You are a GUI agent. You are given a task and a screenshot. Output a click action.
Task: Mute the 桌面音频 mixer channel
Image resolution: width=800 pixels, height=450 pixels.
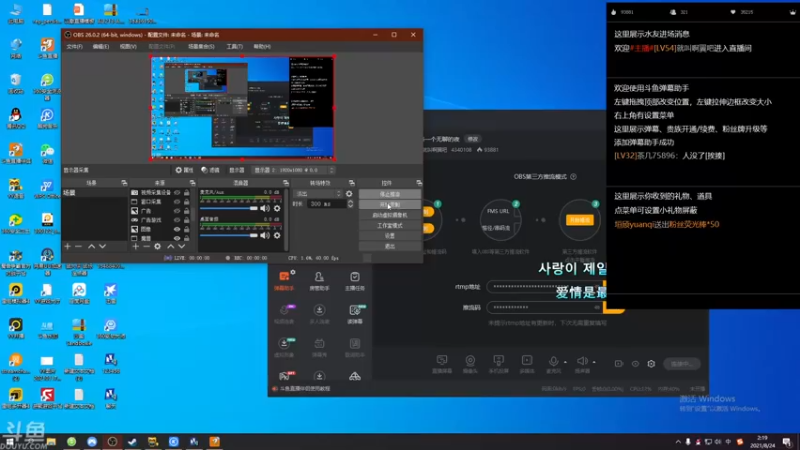(x=265, y=235)
